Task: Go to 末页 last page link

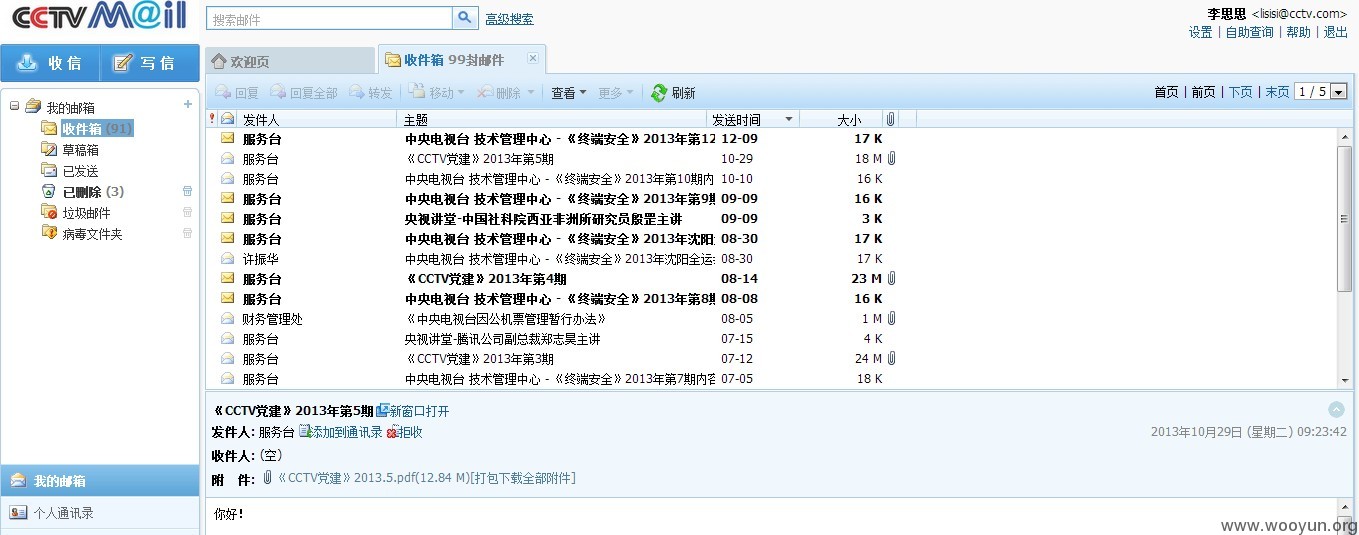Action: tap(1277, 92)
